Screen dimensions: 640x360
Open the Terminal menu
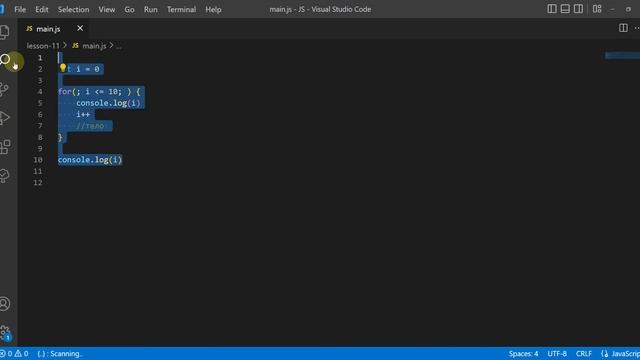coord(181,9)
